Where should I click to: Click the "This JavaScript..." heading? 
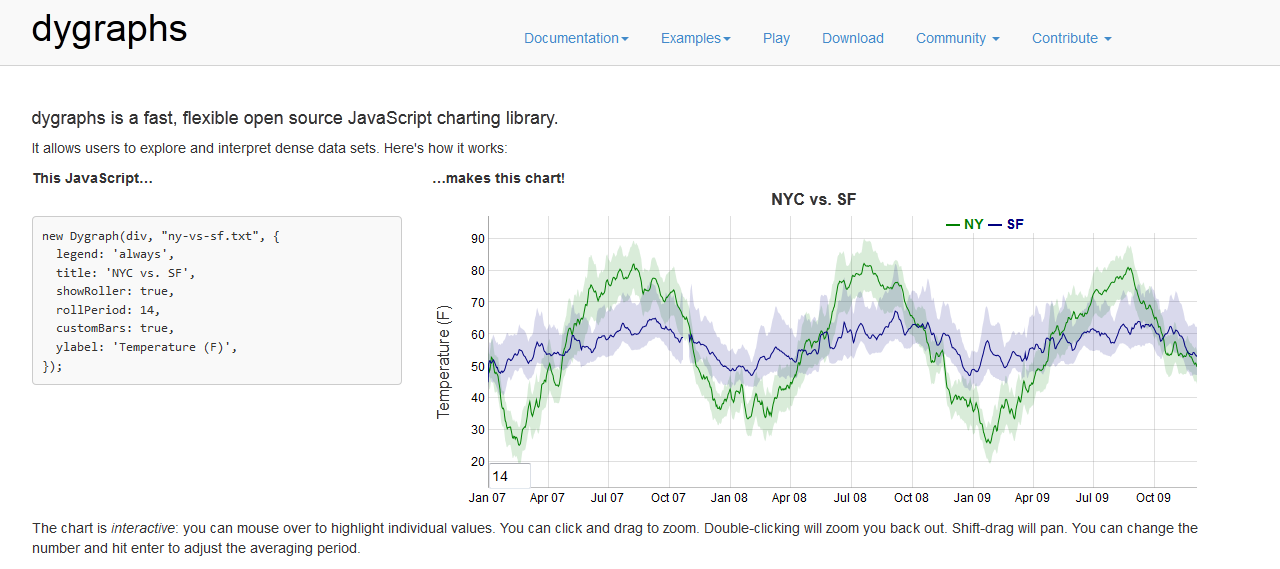(93, 178)
